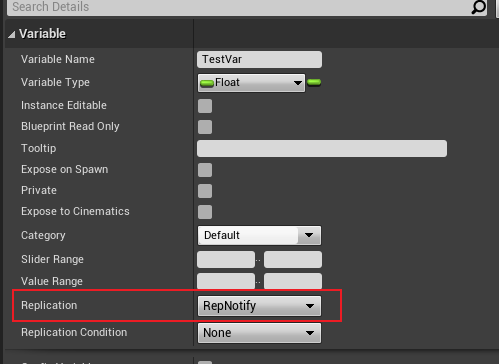Click the Value Range minimum field
The height and width of the screenshot is (364, 499).
(226, 281)
